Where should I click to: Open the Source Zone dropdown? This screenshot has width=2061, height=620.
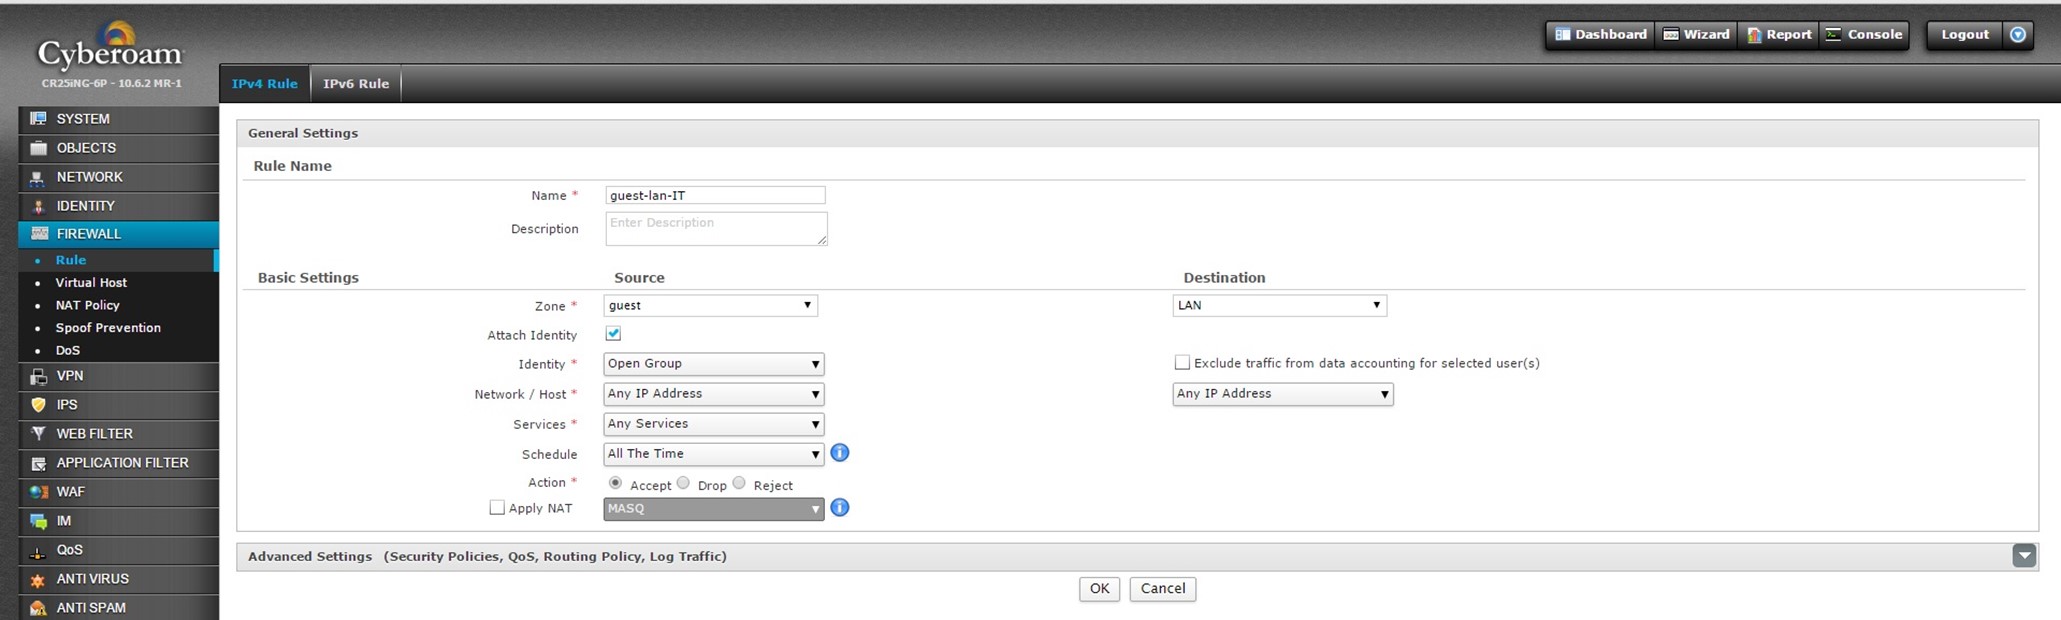pyautogui.click(x=711, y=305)
